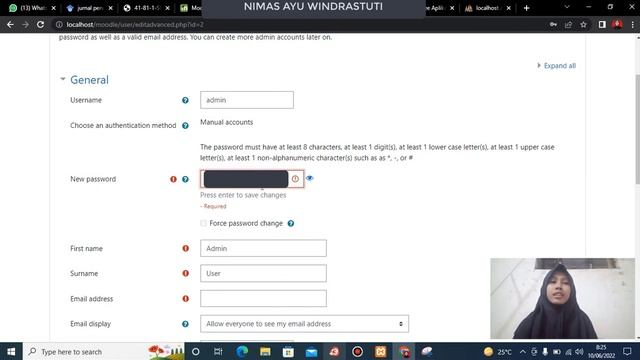Click the address bar URL
The image size is (640, 360).
[x=135, y=24]
